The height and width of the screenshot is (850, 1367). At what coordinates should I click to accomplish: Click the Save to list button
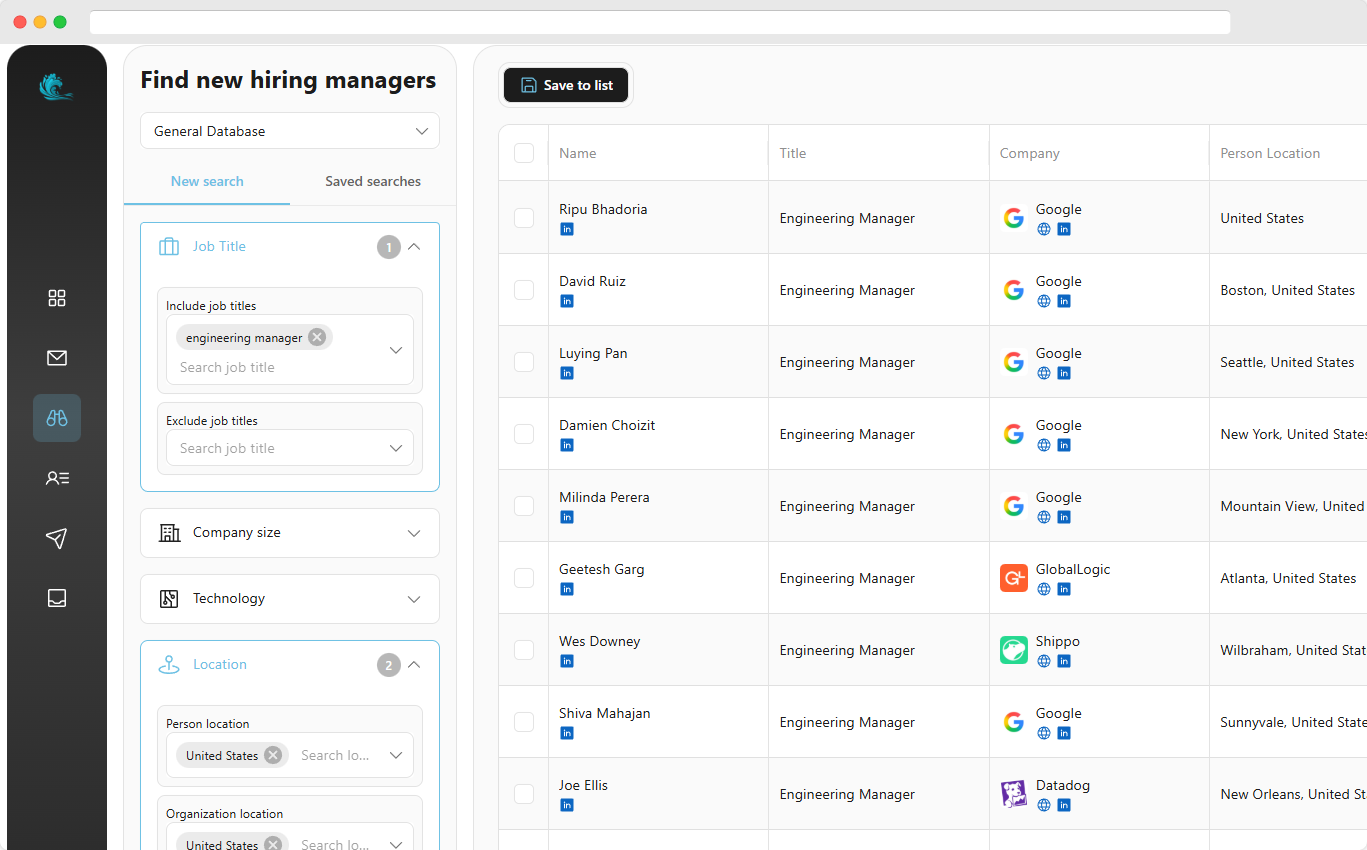[566, 85]
